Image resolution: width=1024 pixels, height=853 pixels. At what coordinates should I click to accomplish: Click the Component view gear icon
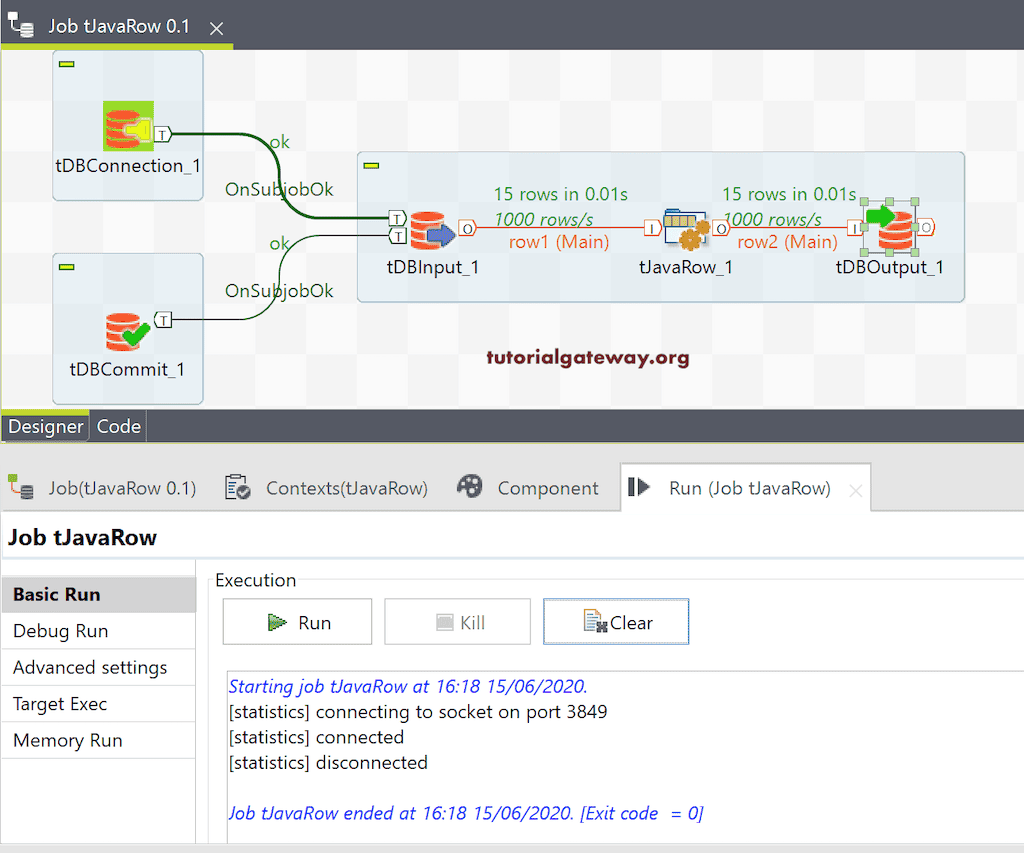469,487
